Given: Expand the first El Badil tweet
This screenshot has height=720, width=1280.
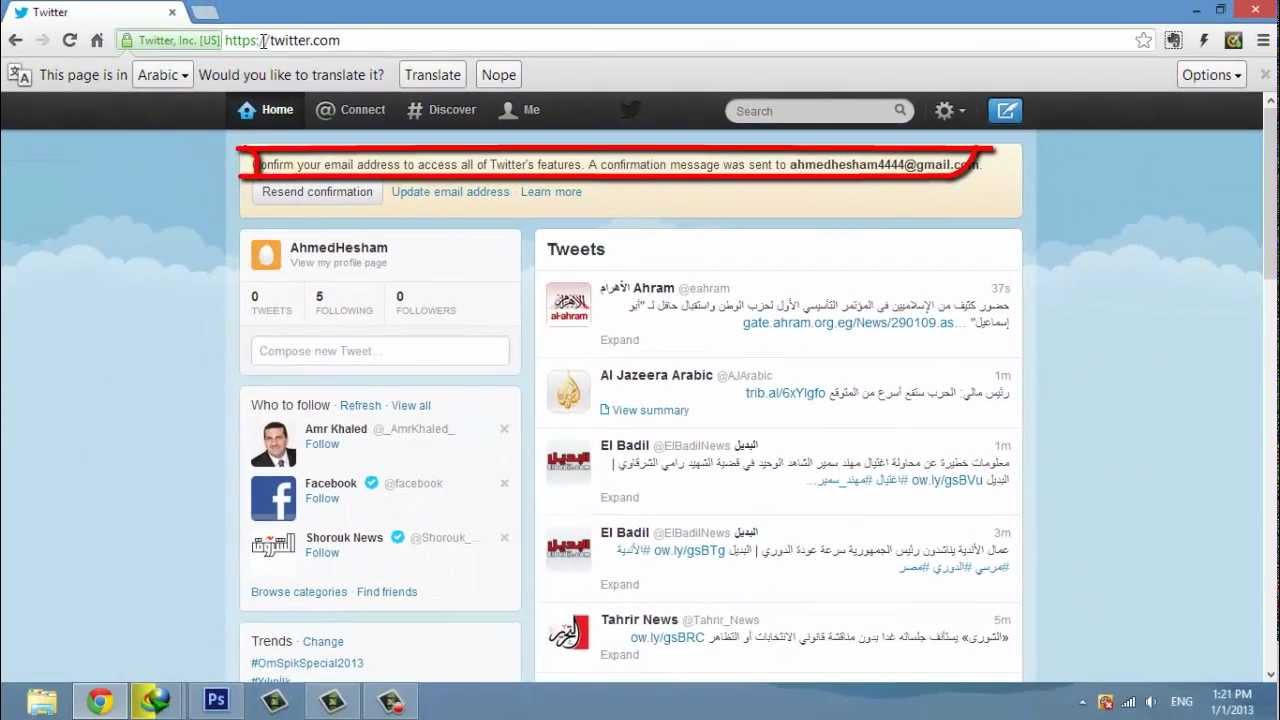Looking at the screenshot, I should 619,497.
